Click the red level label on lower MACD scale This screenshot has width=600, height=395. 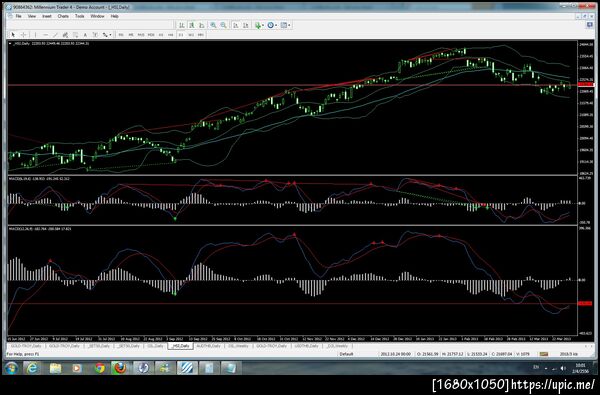(585, 303)
